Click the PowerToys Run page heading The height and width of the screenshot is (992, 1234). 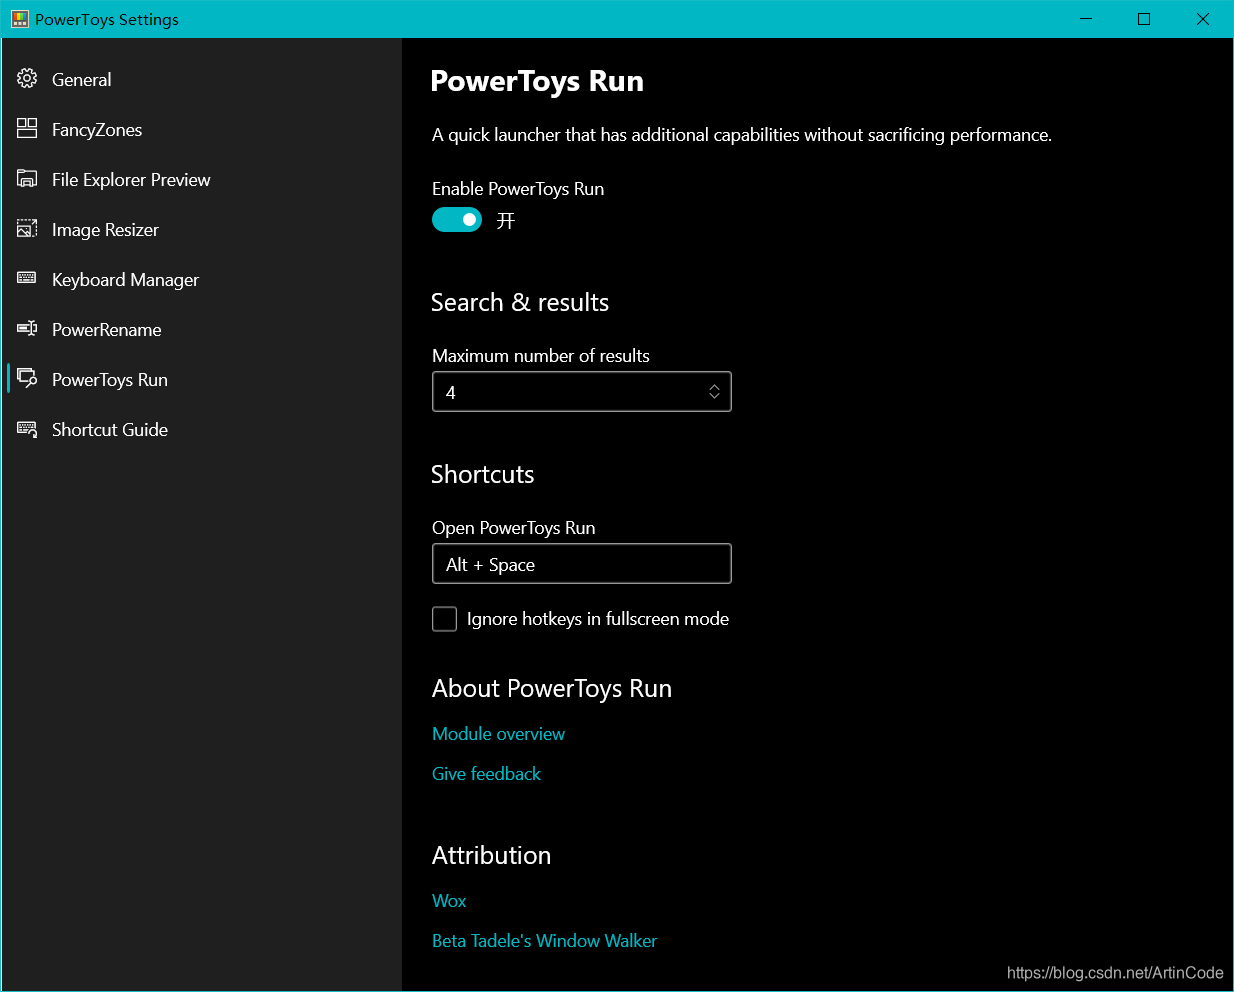[537, 82]
